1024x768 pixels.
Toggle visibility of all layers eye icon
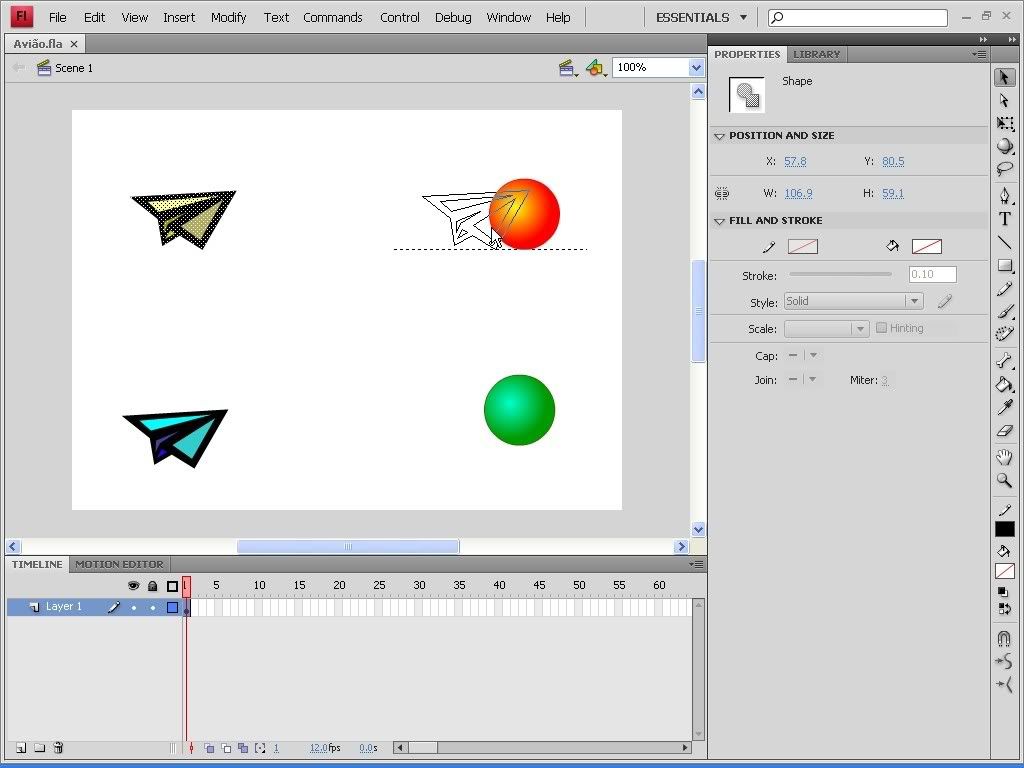(x=133, y=586)
